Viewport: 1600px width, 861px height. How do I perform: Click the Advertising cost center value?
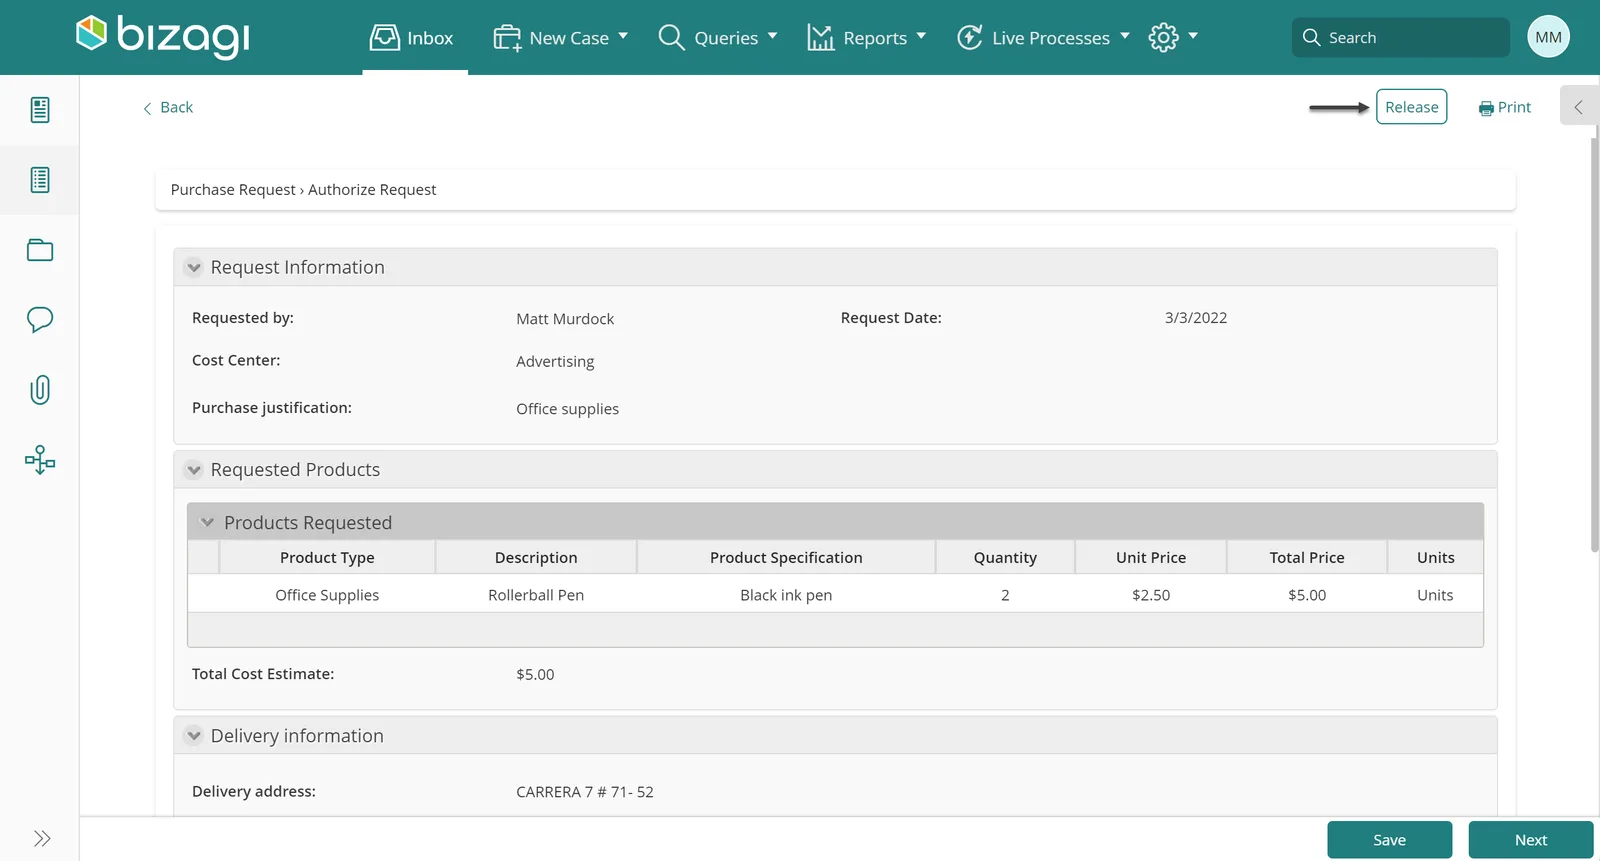coord(555,361)
